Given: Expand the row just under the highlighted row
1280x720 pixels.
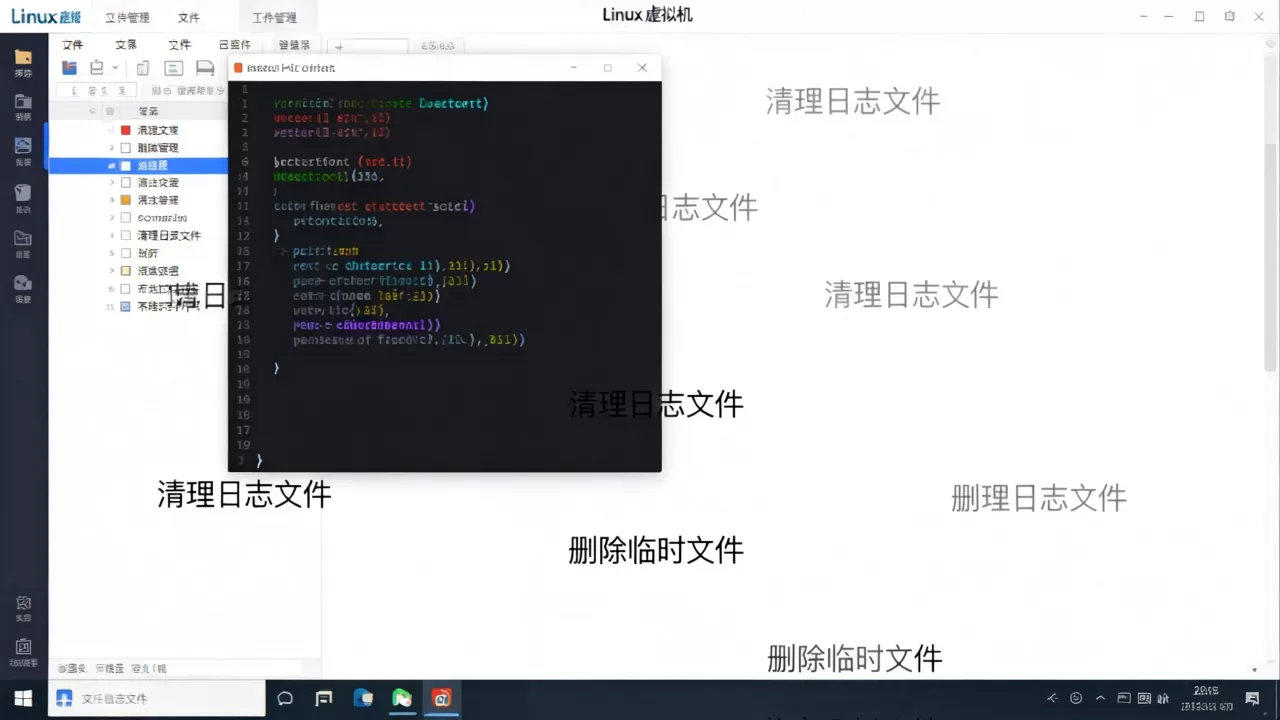Looking at the screenshot, I should (111, 183).
